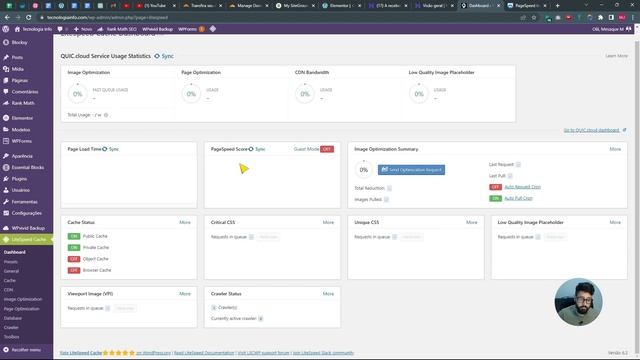Viewport: 640px width, 360px height.
Task: Open More in the Crawler Status panel
Action: coord(328,294)
